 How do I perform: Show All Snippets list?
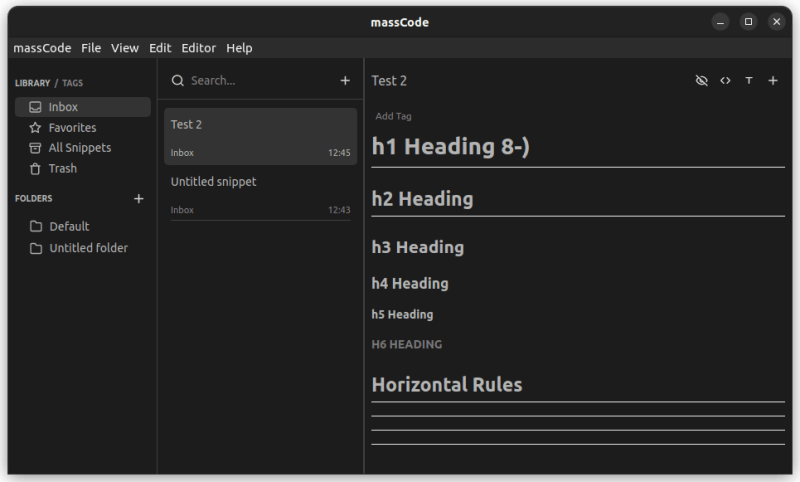(x=79, y=148)
